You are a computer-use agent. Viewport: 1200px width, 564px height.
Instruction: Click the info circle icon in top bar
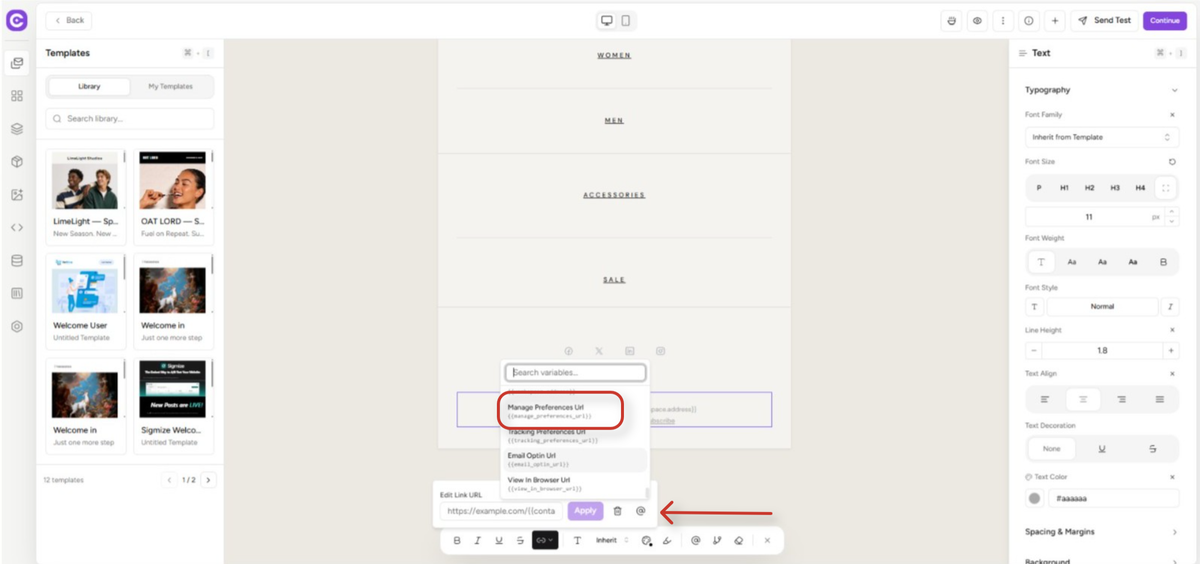[1029, 20]
